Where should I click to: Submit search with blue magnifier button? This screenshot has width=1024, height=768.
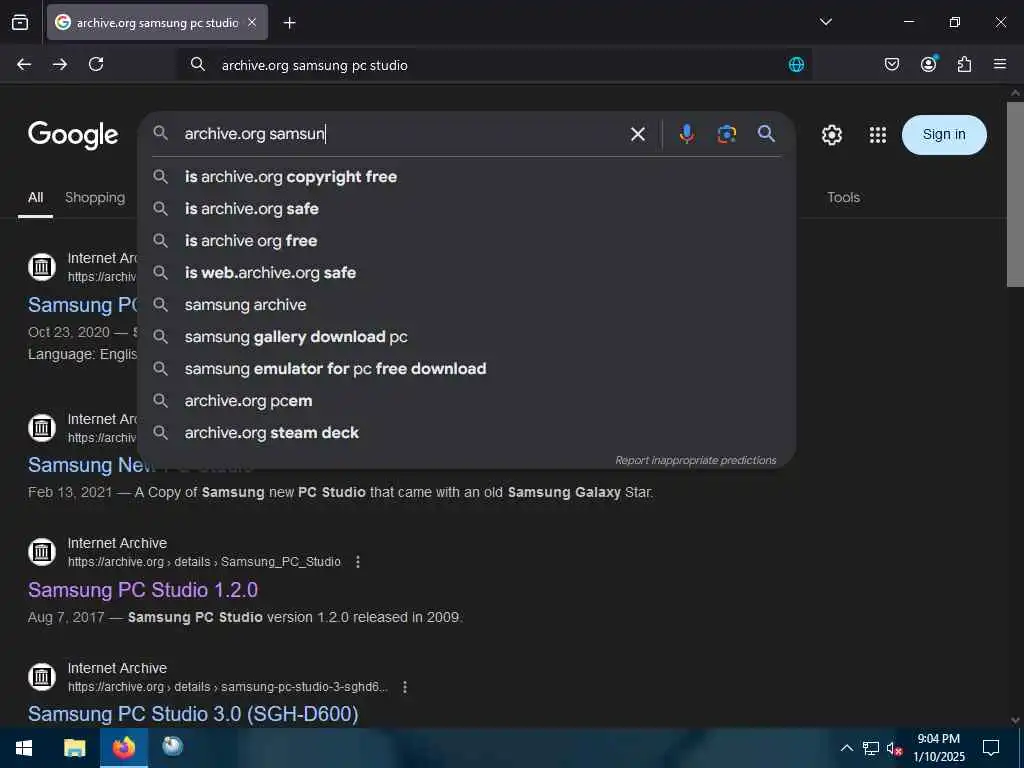click(x=766, y=134)
